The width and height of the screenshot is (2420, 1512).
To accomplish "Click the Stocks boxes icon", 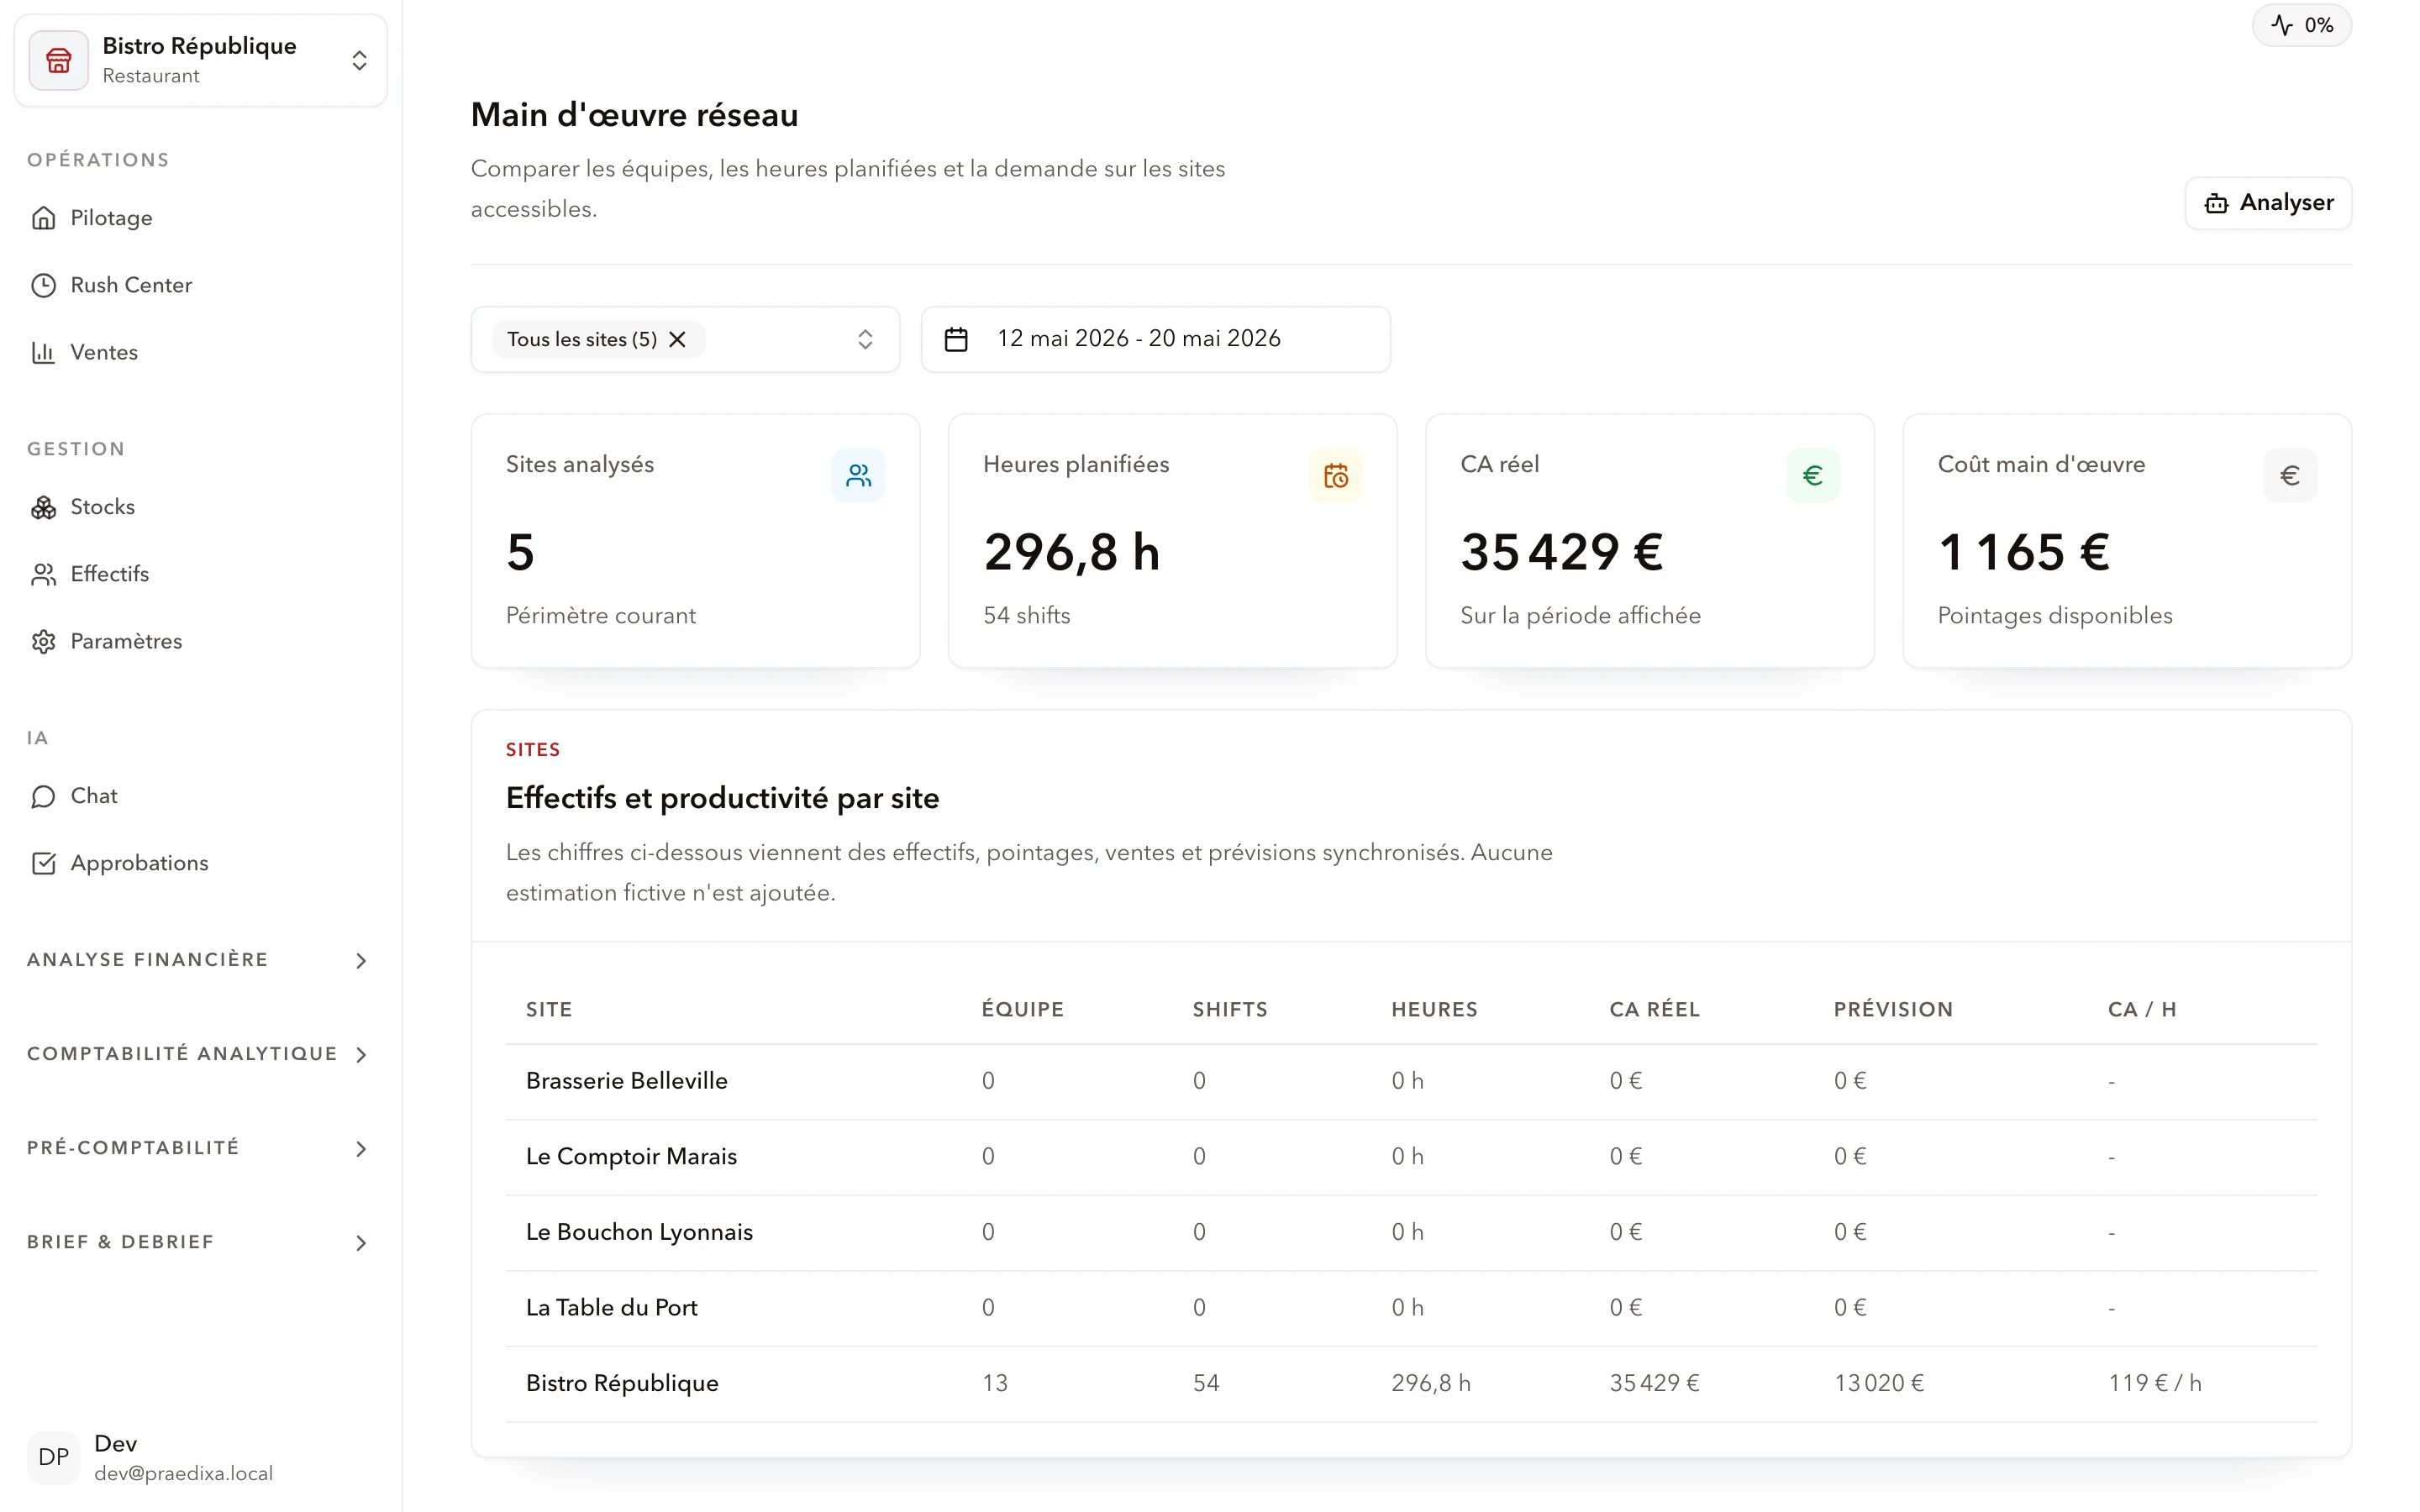I will (x=43, y=507).
